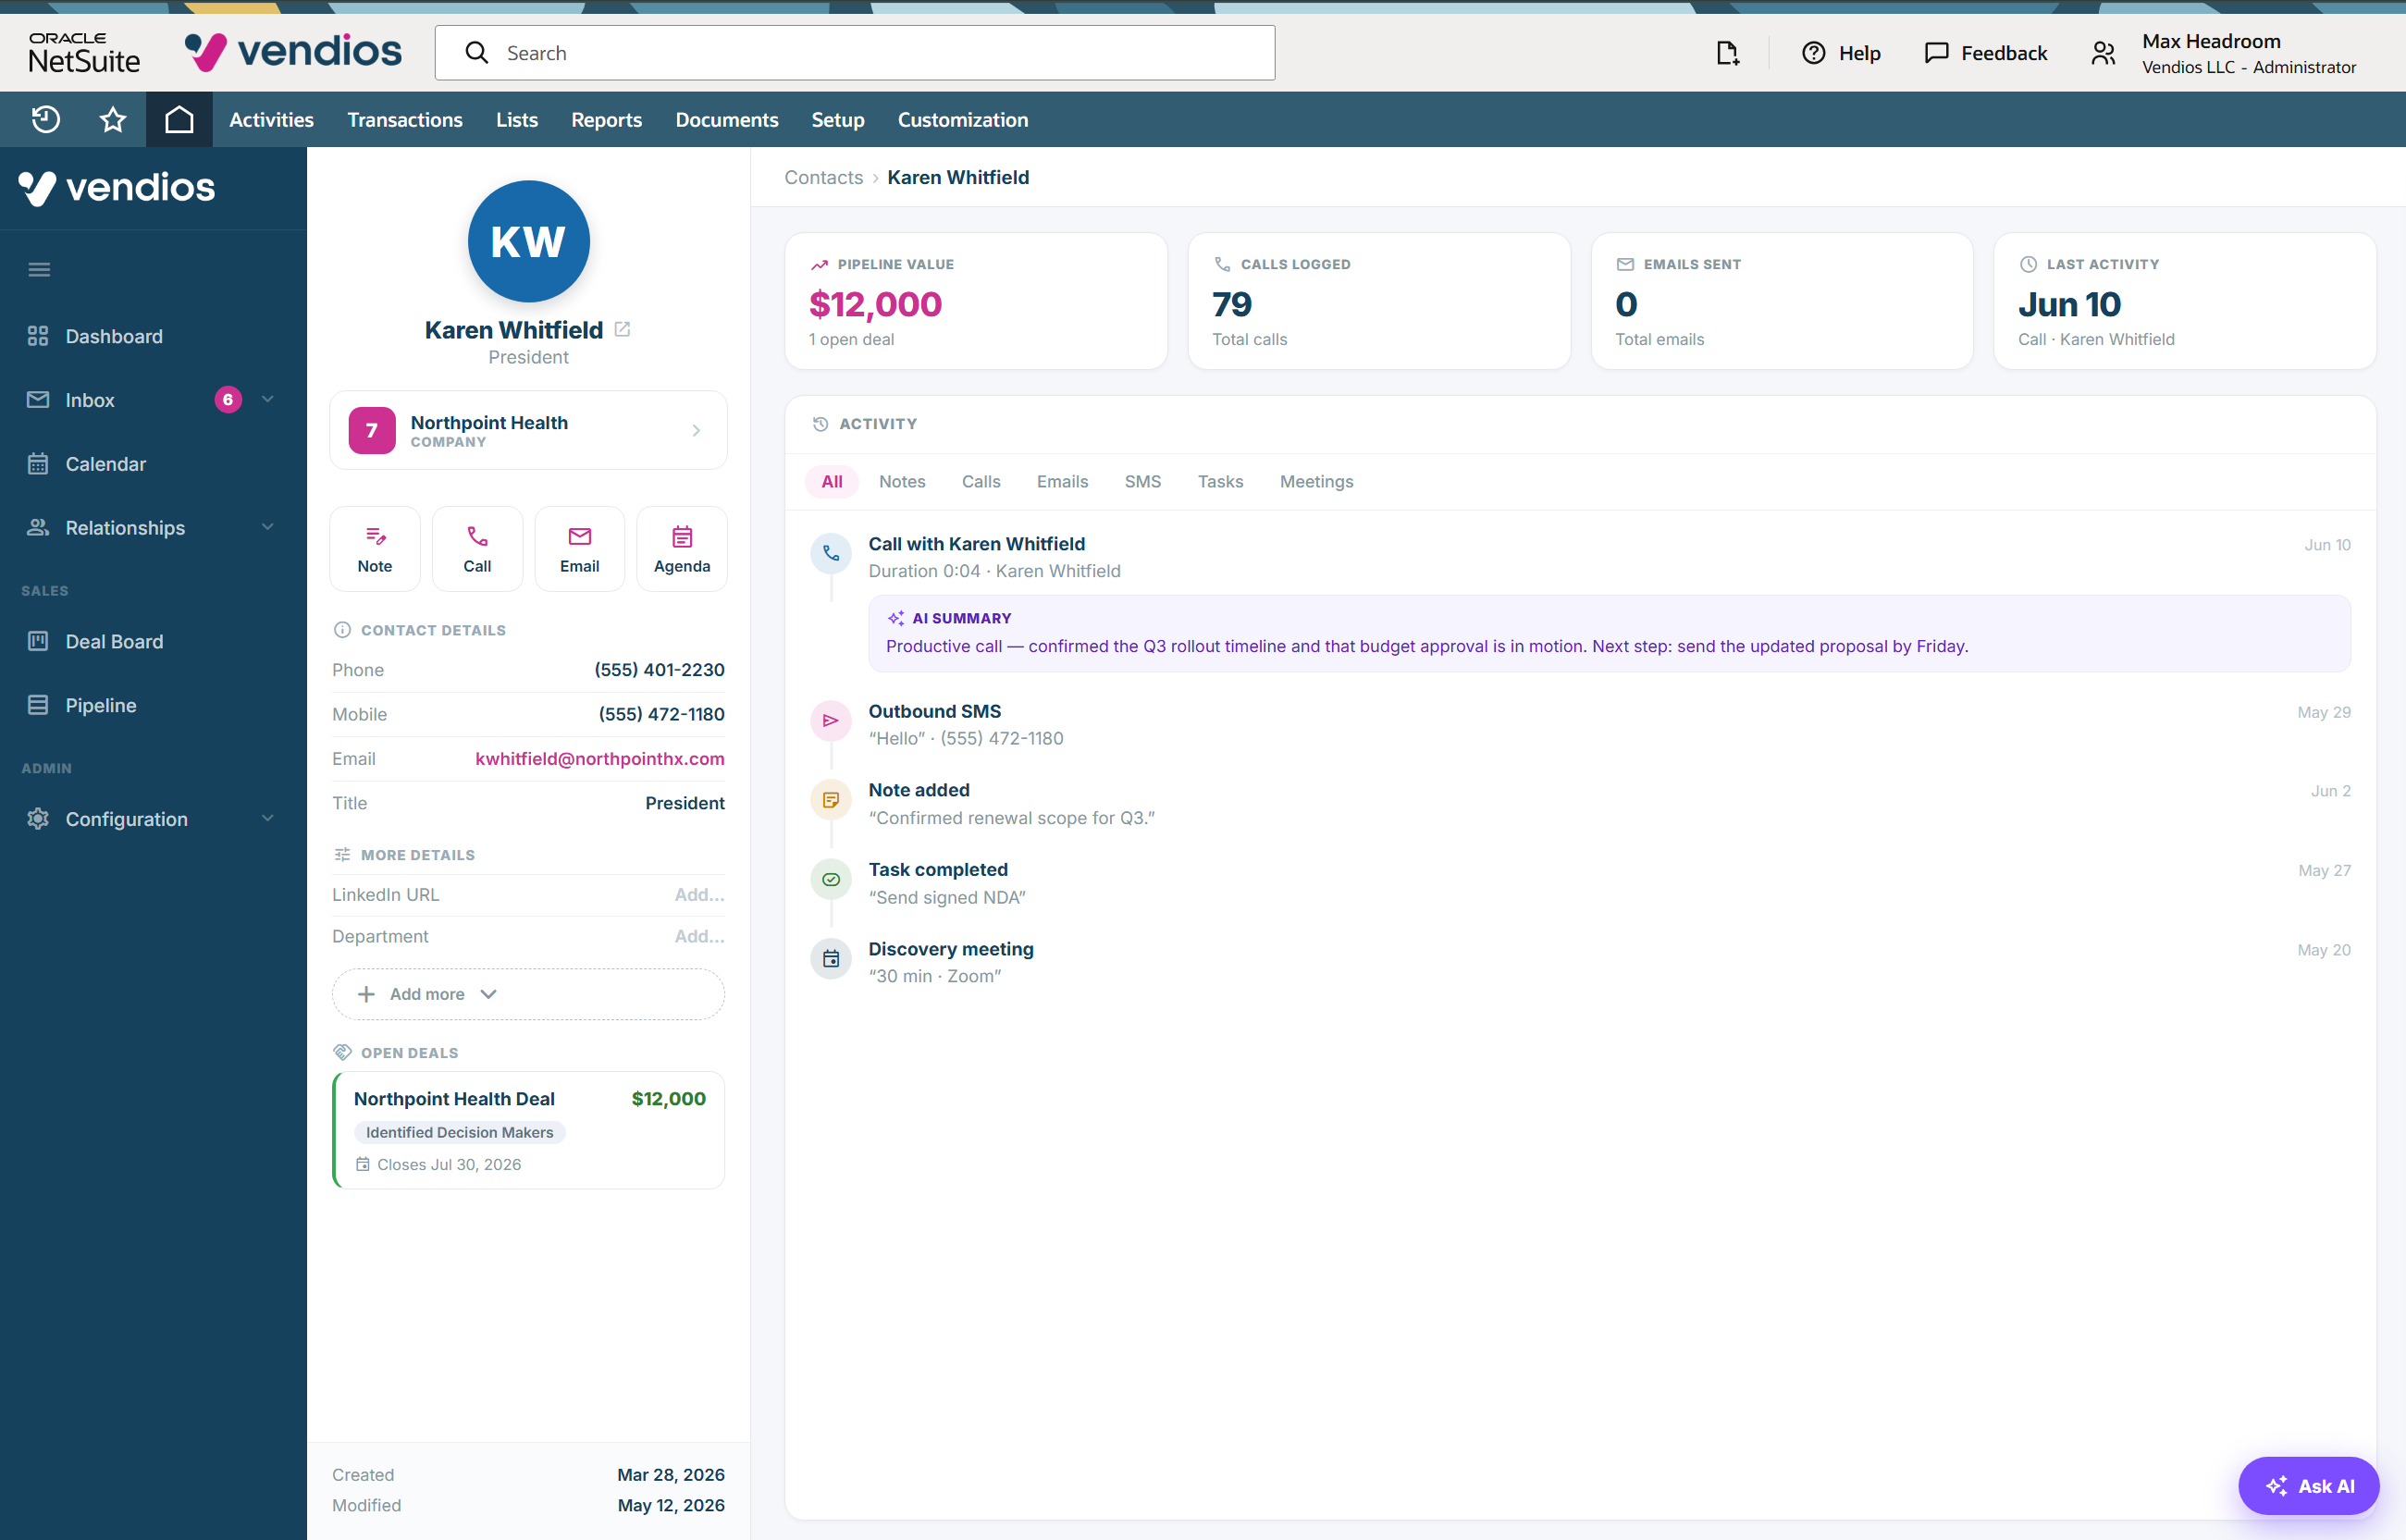Click the Vendios logo in the sidebar
2406x1540 pixels.
(117, 188)
